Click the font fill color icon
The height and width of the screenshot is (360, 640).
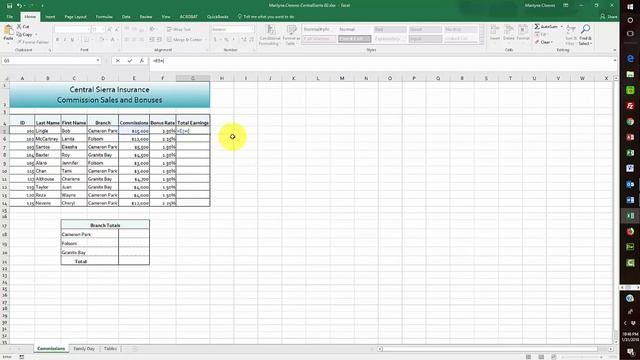[101, 40]
